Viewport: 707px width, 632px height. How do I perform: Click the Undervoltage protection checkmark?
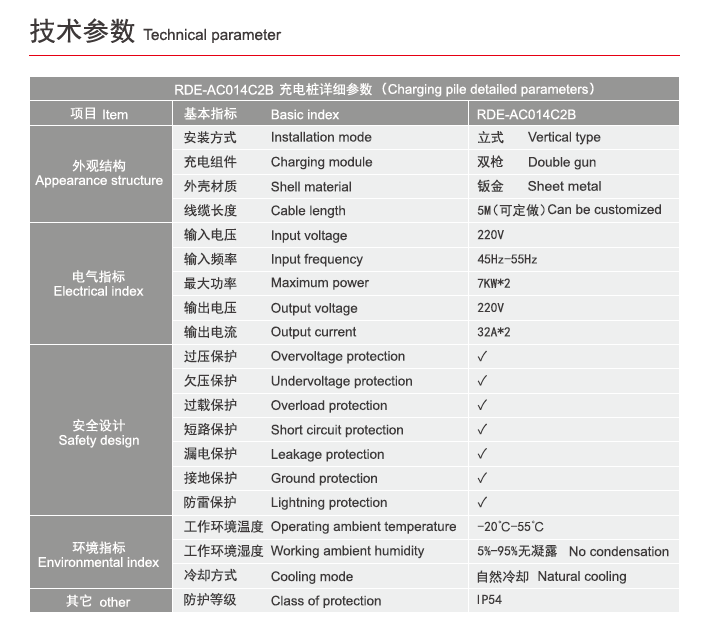(x=482, y=381)
